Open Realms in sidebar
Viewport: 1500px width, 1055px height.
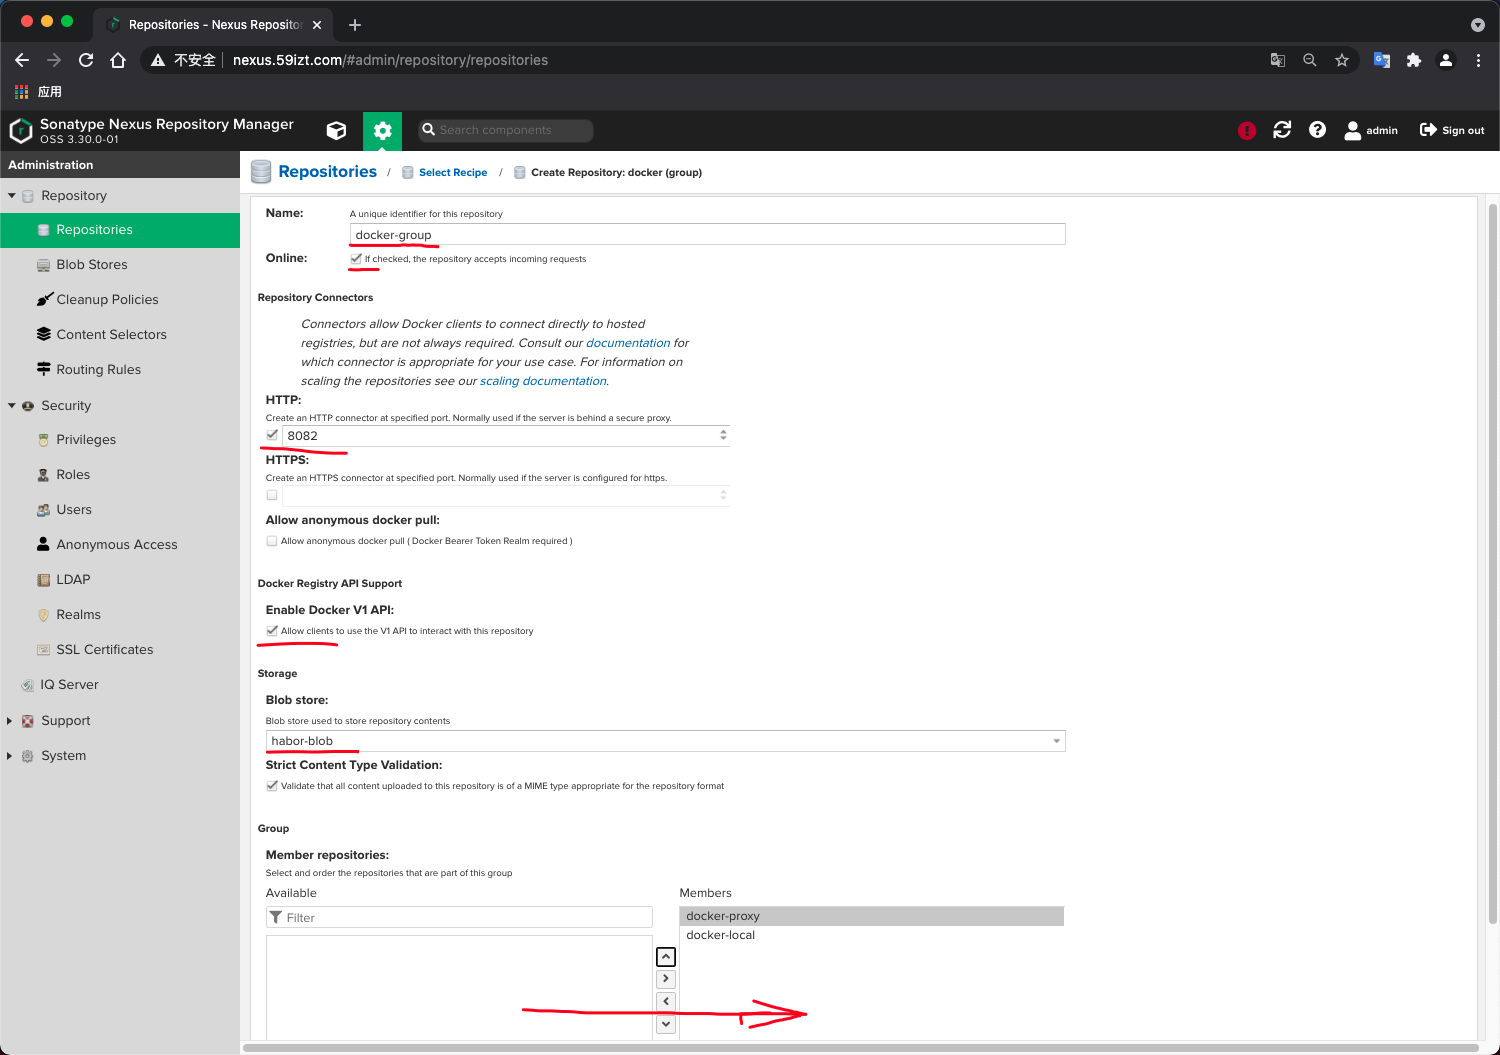[120, 615]
